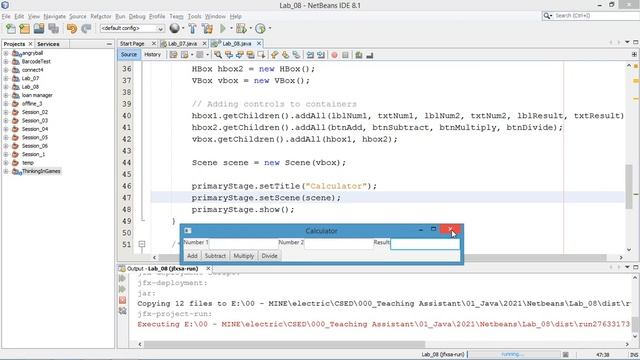Viewport: 640px width, 360px height.
Task: Click the New File toolbar icon
Action: [11, 29]
